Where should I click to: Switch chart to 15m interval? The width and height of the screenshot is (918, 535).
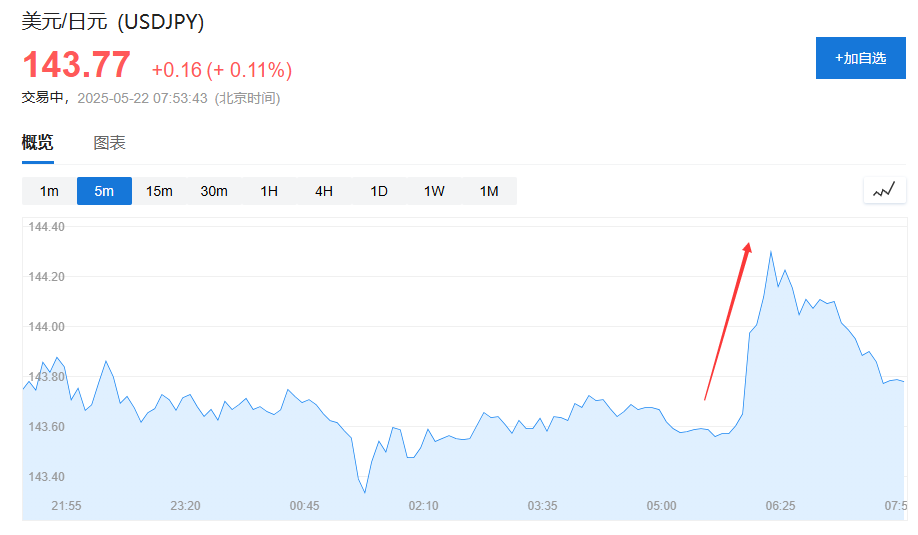tap(159, 191)
